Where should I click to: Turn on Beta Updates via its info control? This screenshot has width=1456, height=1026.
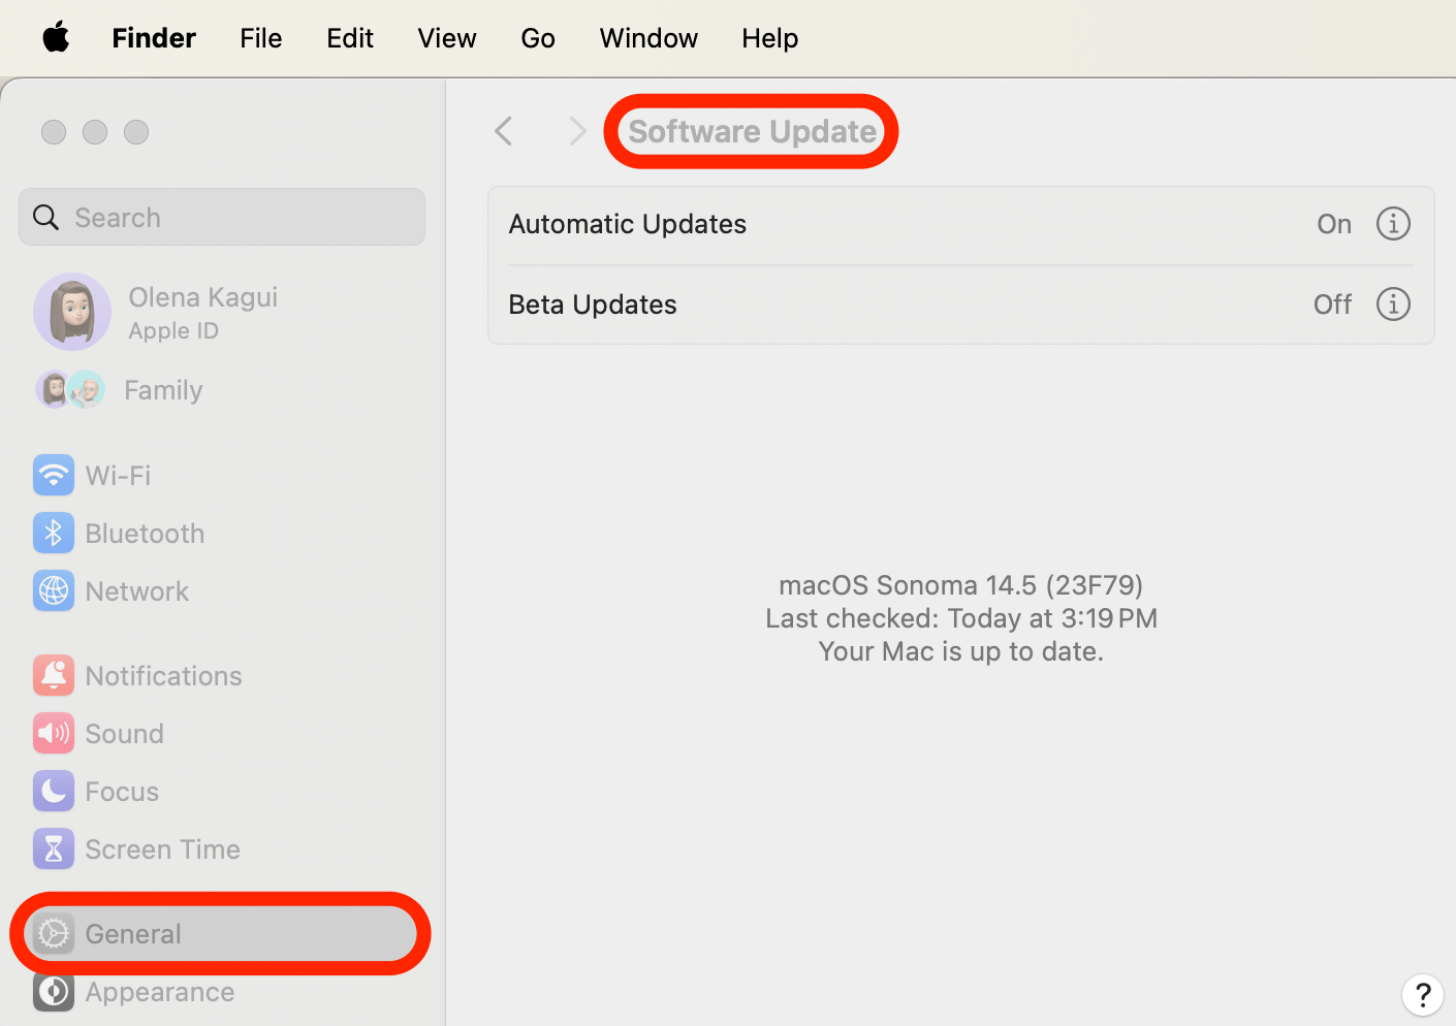1393,304
